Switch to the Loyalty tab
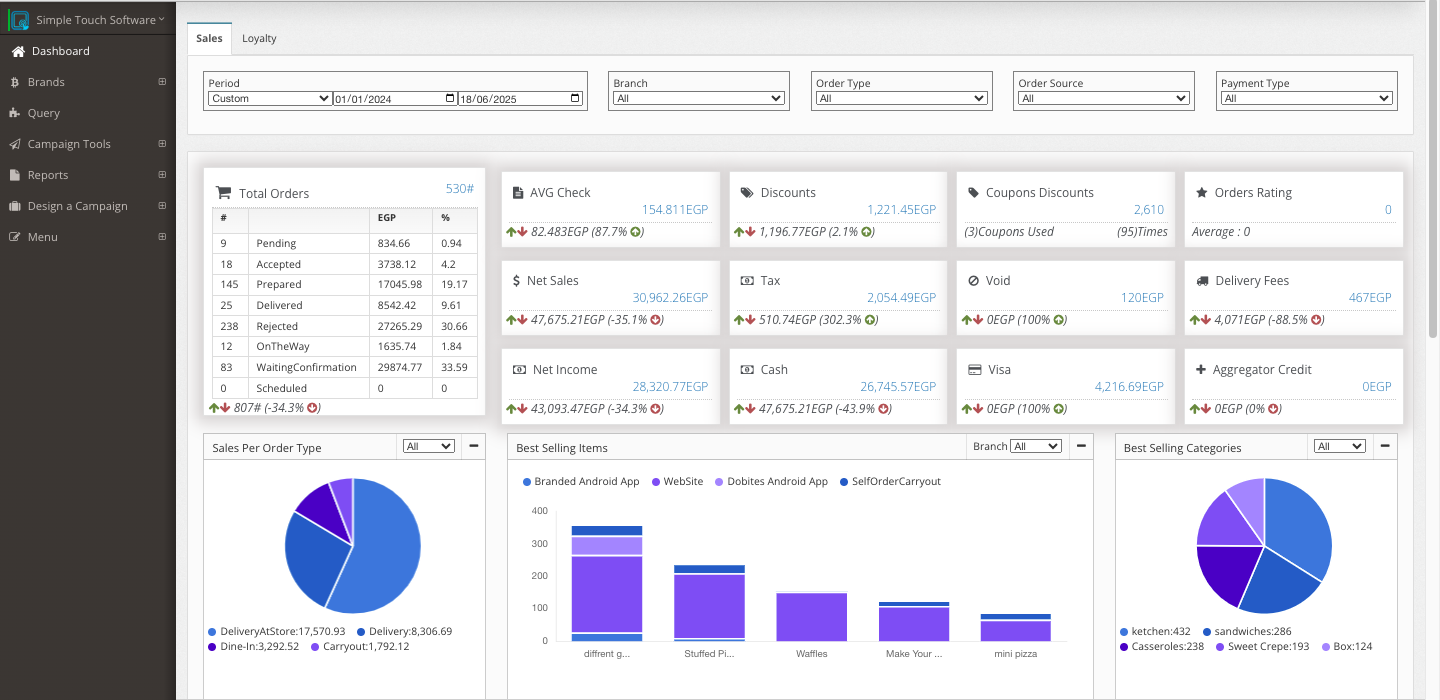Screen dimensions: 1440x700 259,38
